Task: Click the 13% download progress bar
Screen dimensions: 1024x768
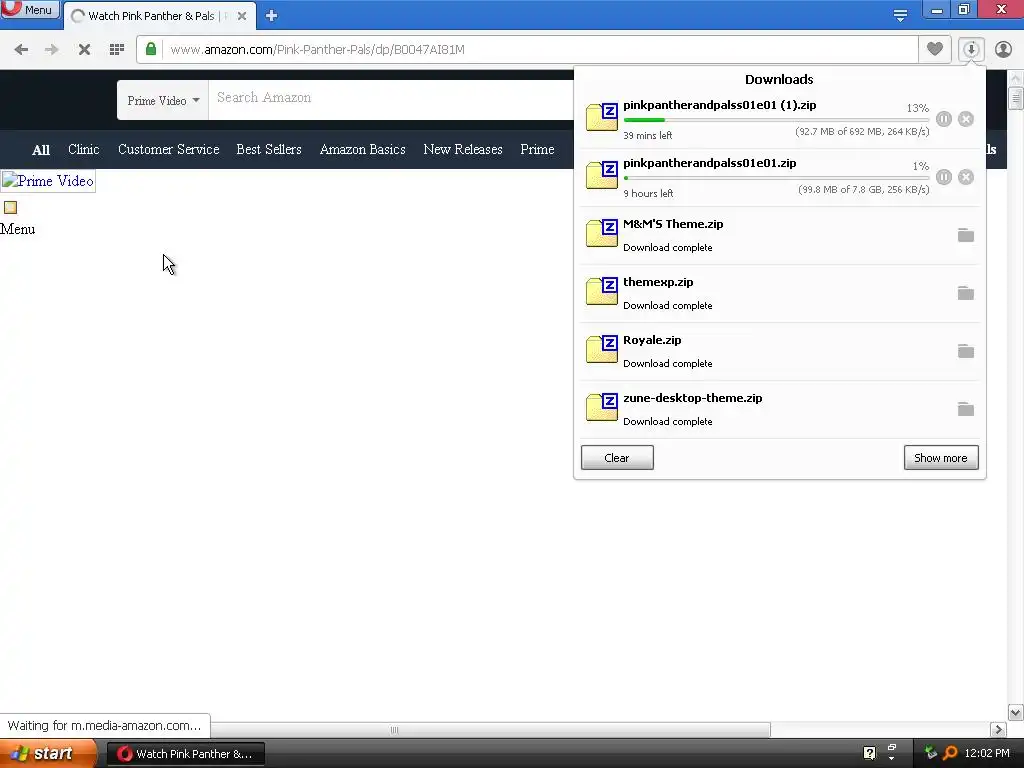Action: click(776, 120)
